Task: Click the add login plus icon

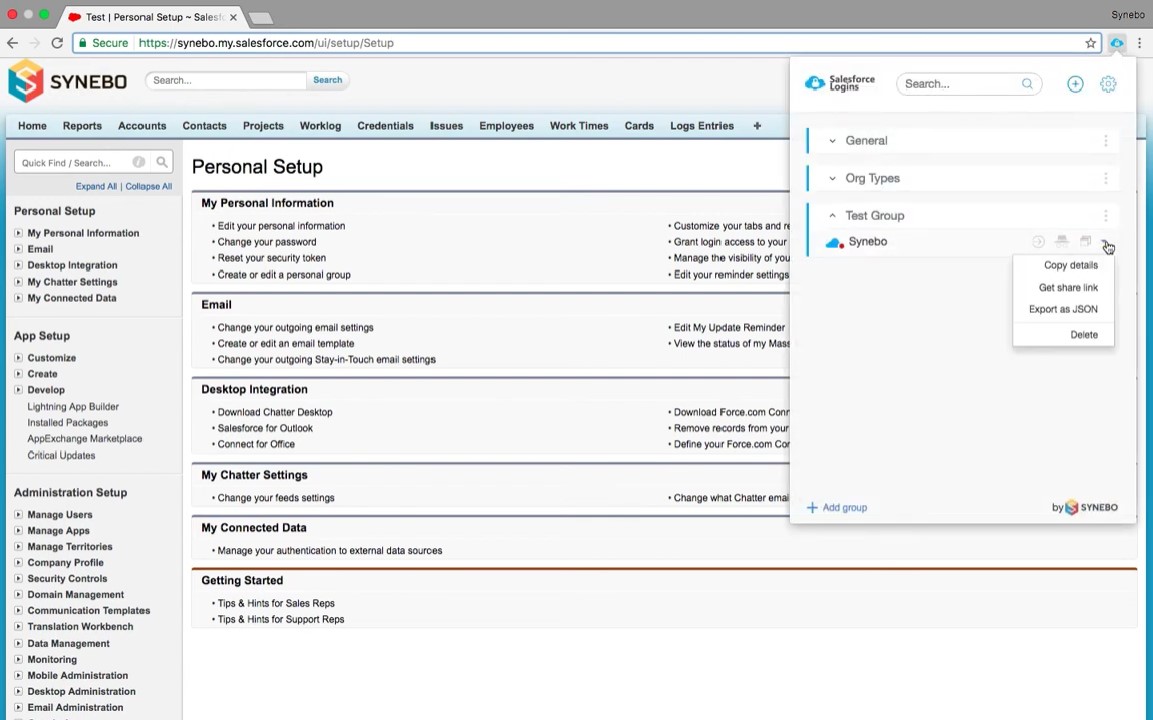Action: click(1075, 84)
